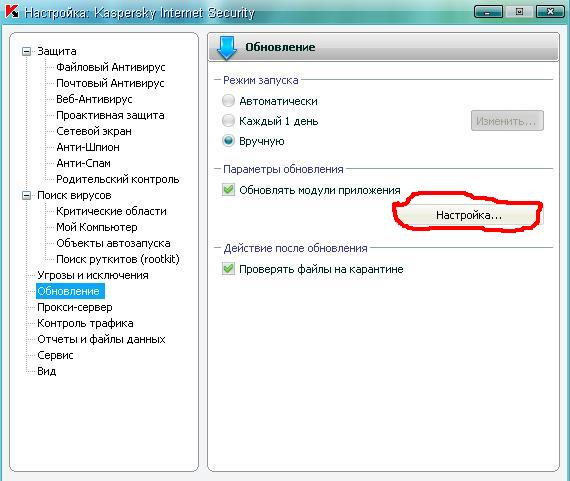570x481 pixels.
Task: Open Отчеты и файлы данных section
Action: 101,339
